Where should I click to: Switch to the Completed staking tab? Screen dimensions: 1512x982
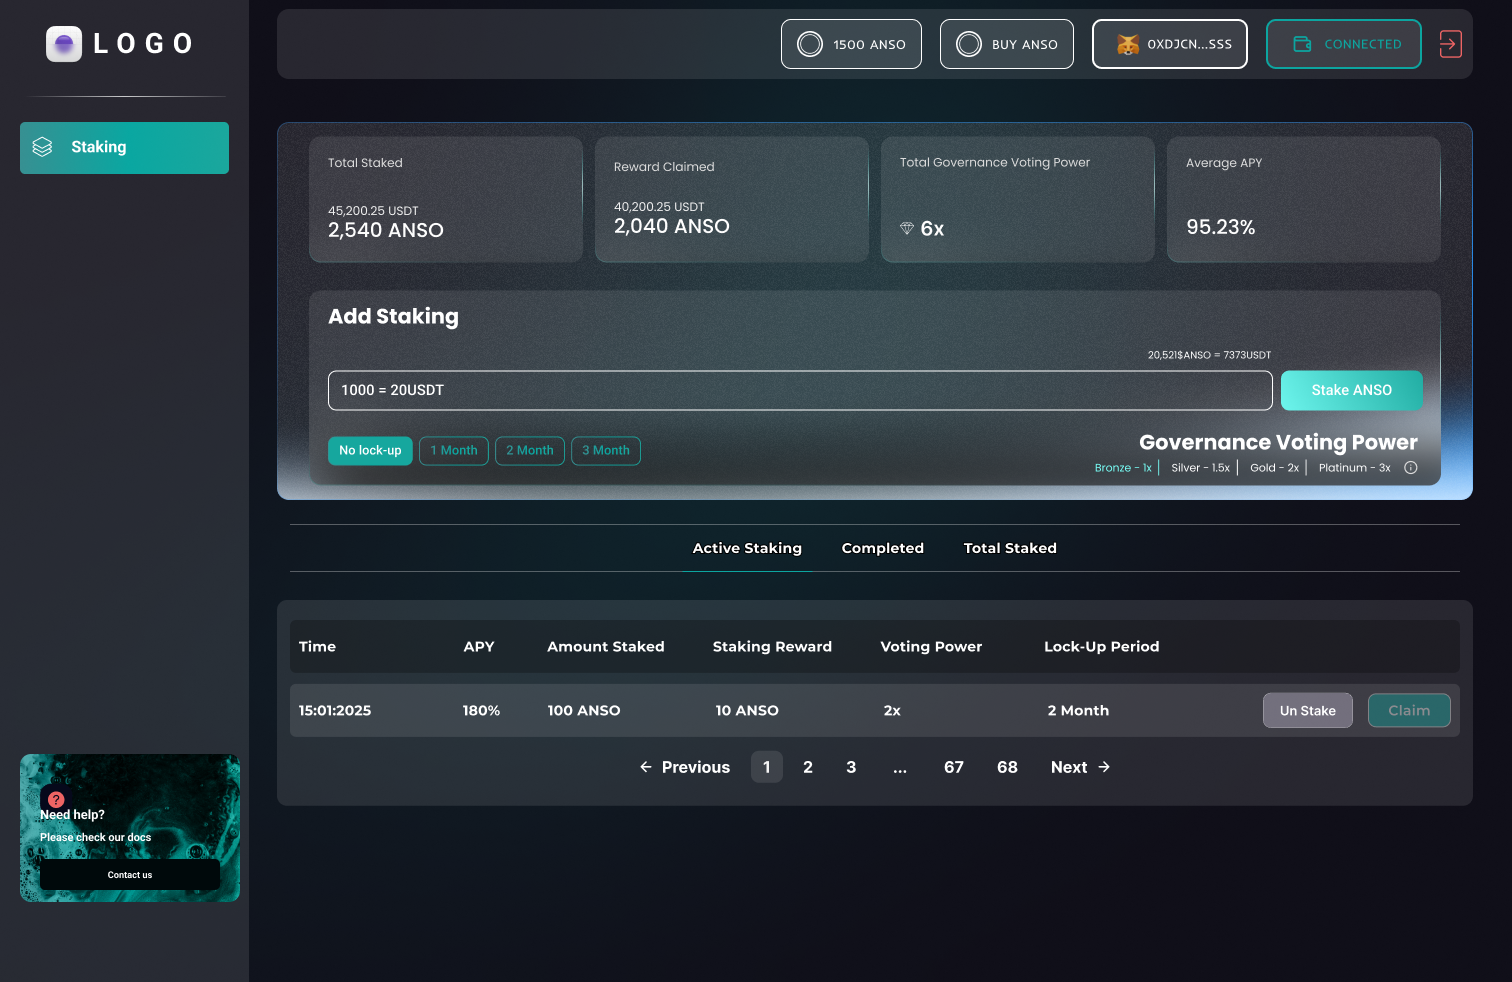point(882,548)
